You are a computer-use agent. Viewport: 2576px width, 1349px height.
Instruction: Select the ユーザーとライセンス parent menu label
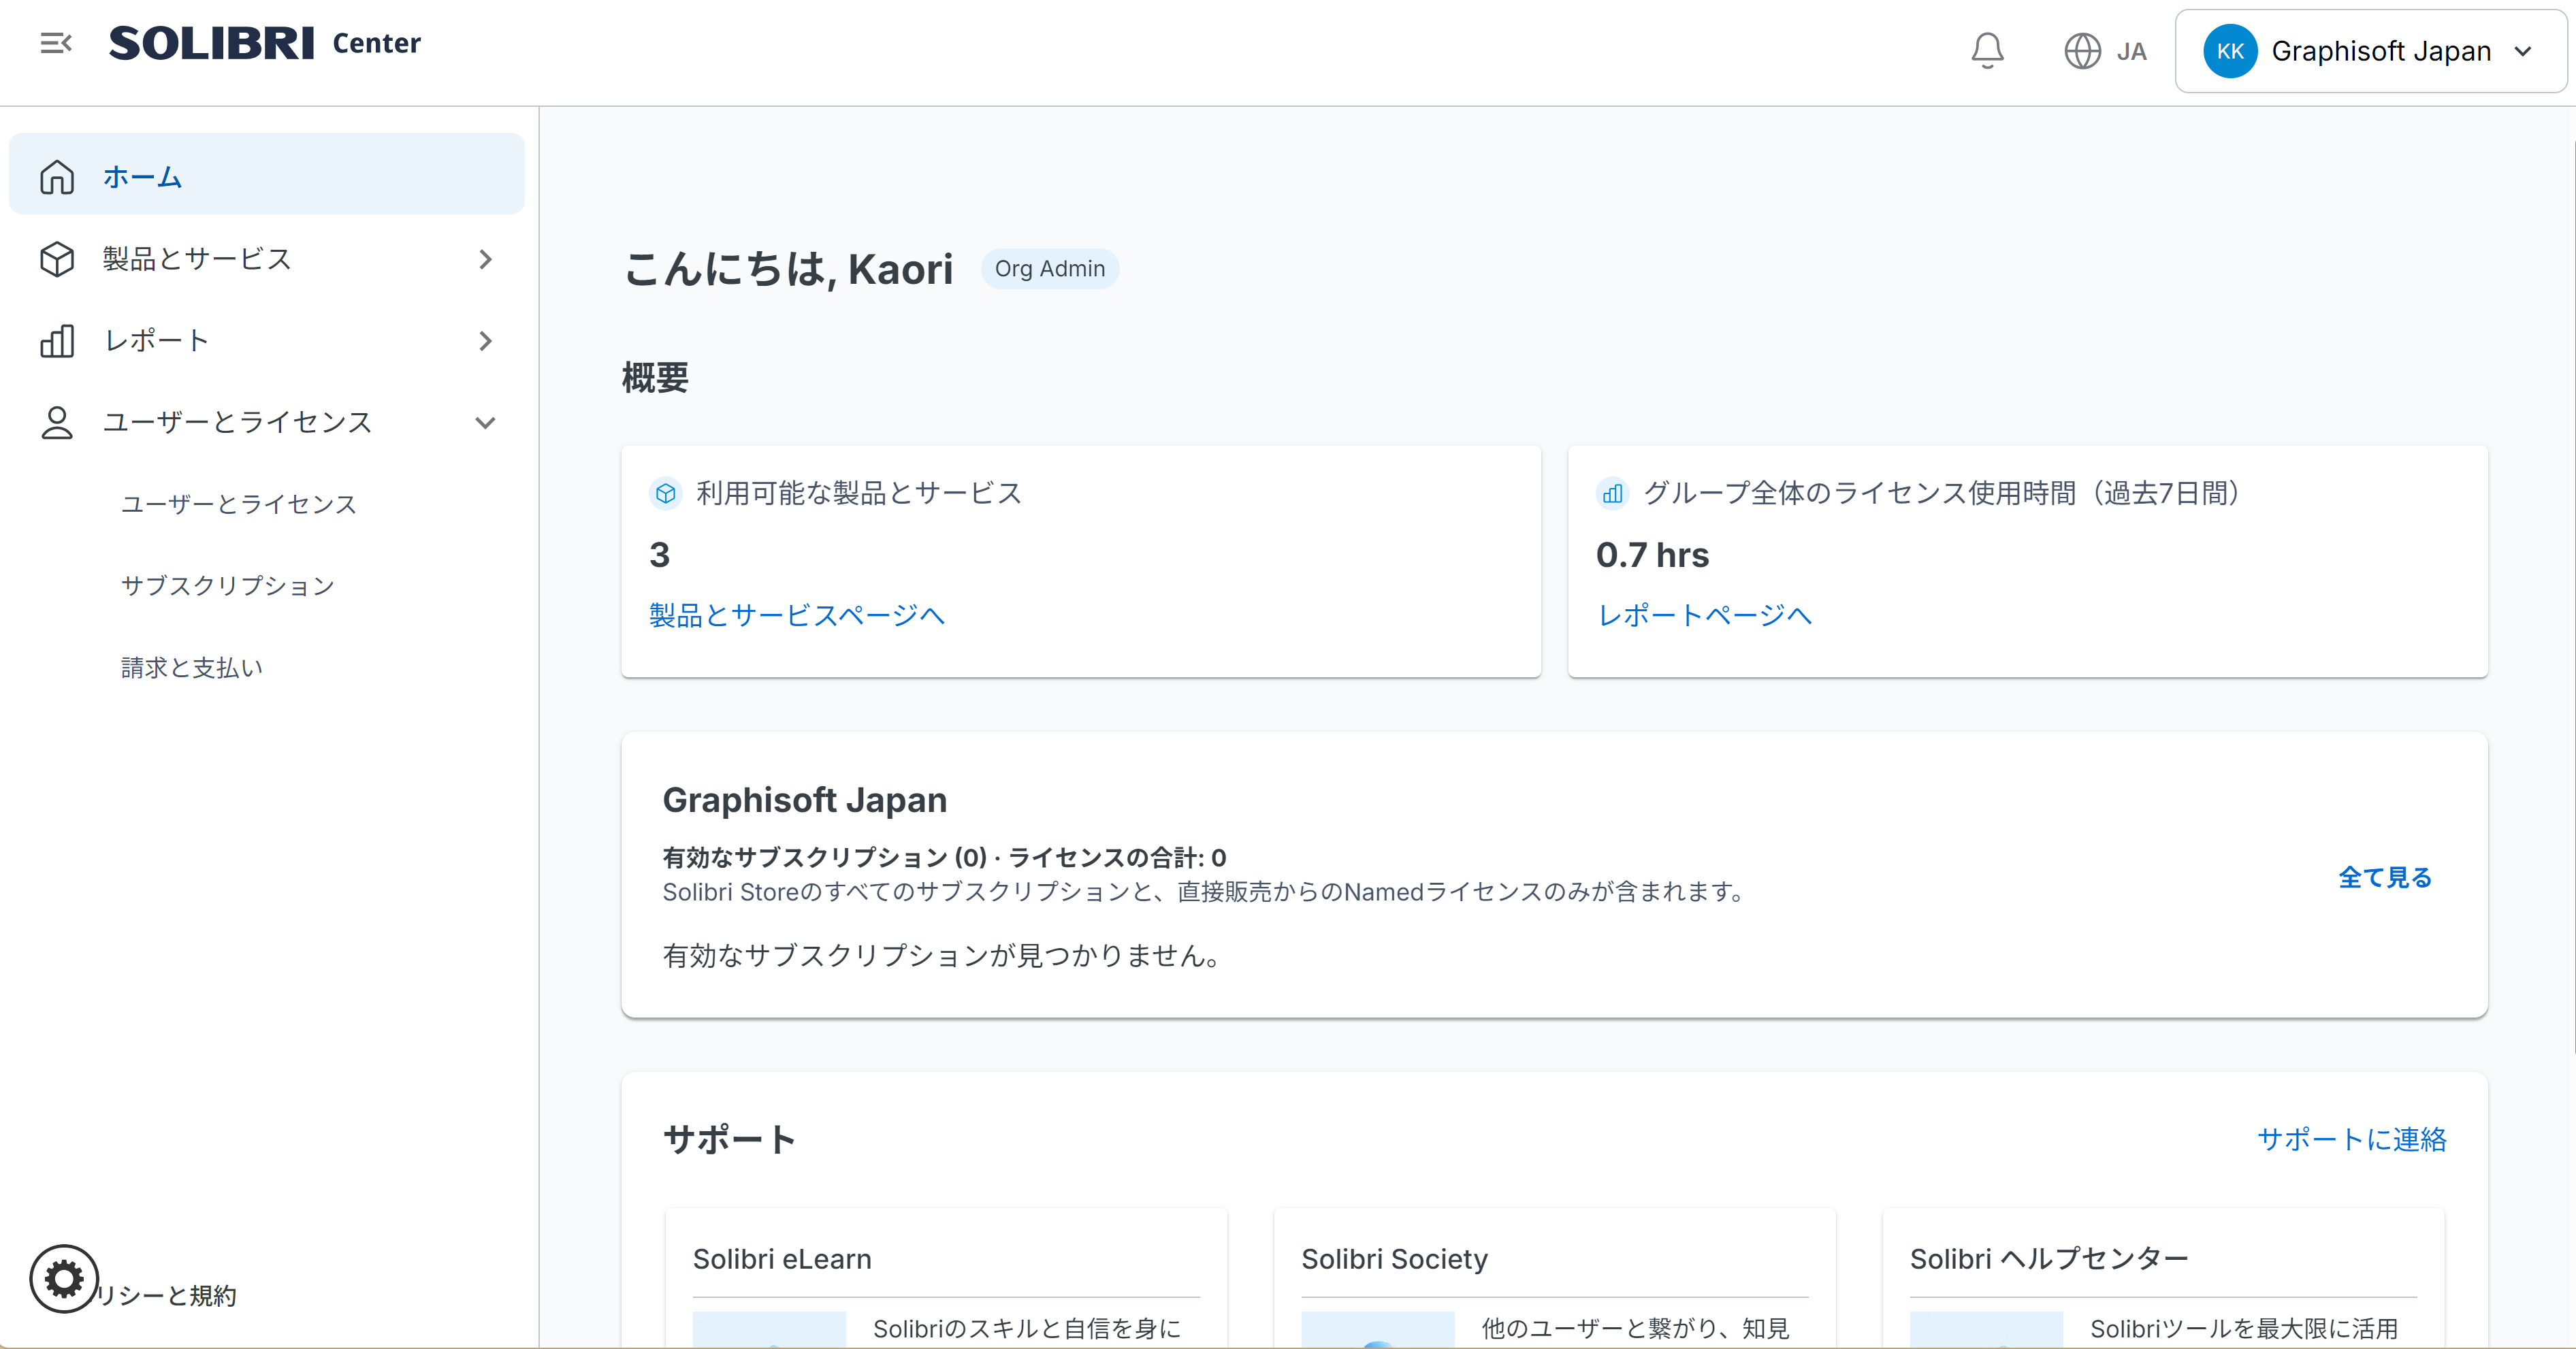coord(237,423)
